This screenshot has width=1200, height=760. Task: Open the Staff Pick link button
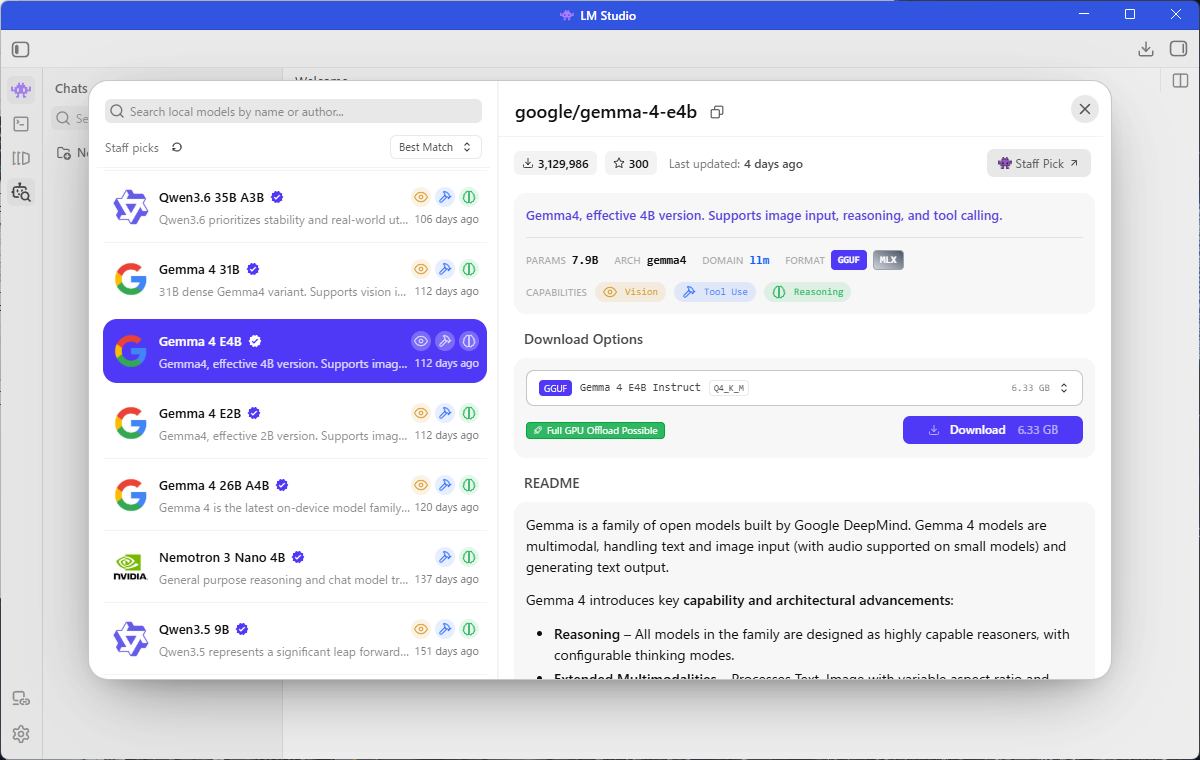pos(1038,163)
